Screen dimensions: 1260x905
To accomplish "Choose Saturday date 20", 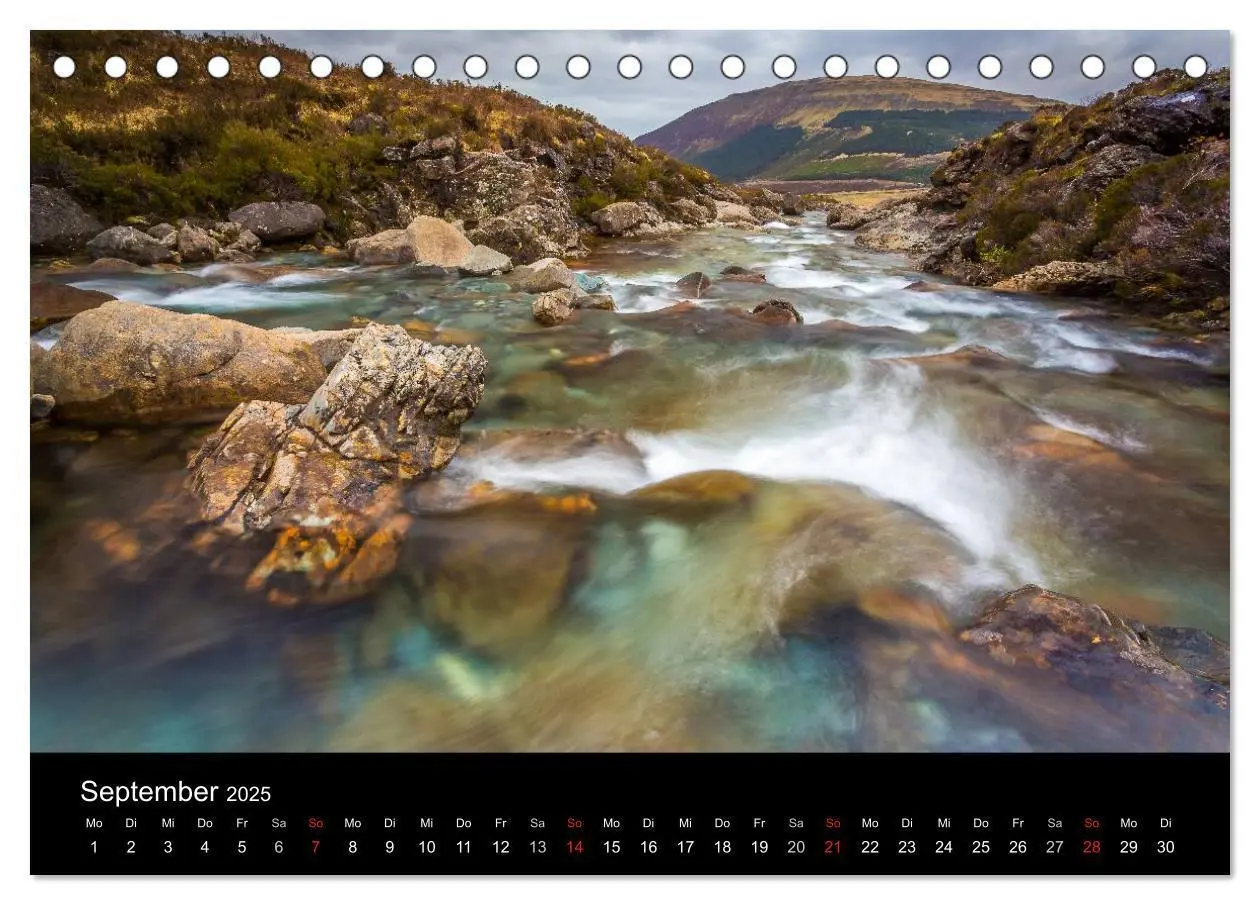I will (797, 847).
